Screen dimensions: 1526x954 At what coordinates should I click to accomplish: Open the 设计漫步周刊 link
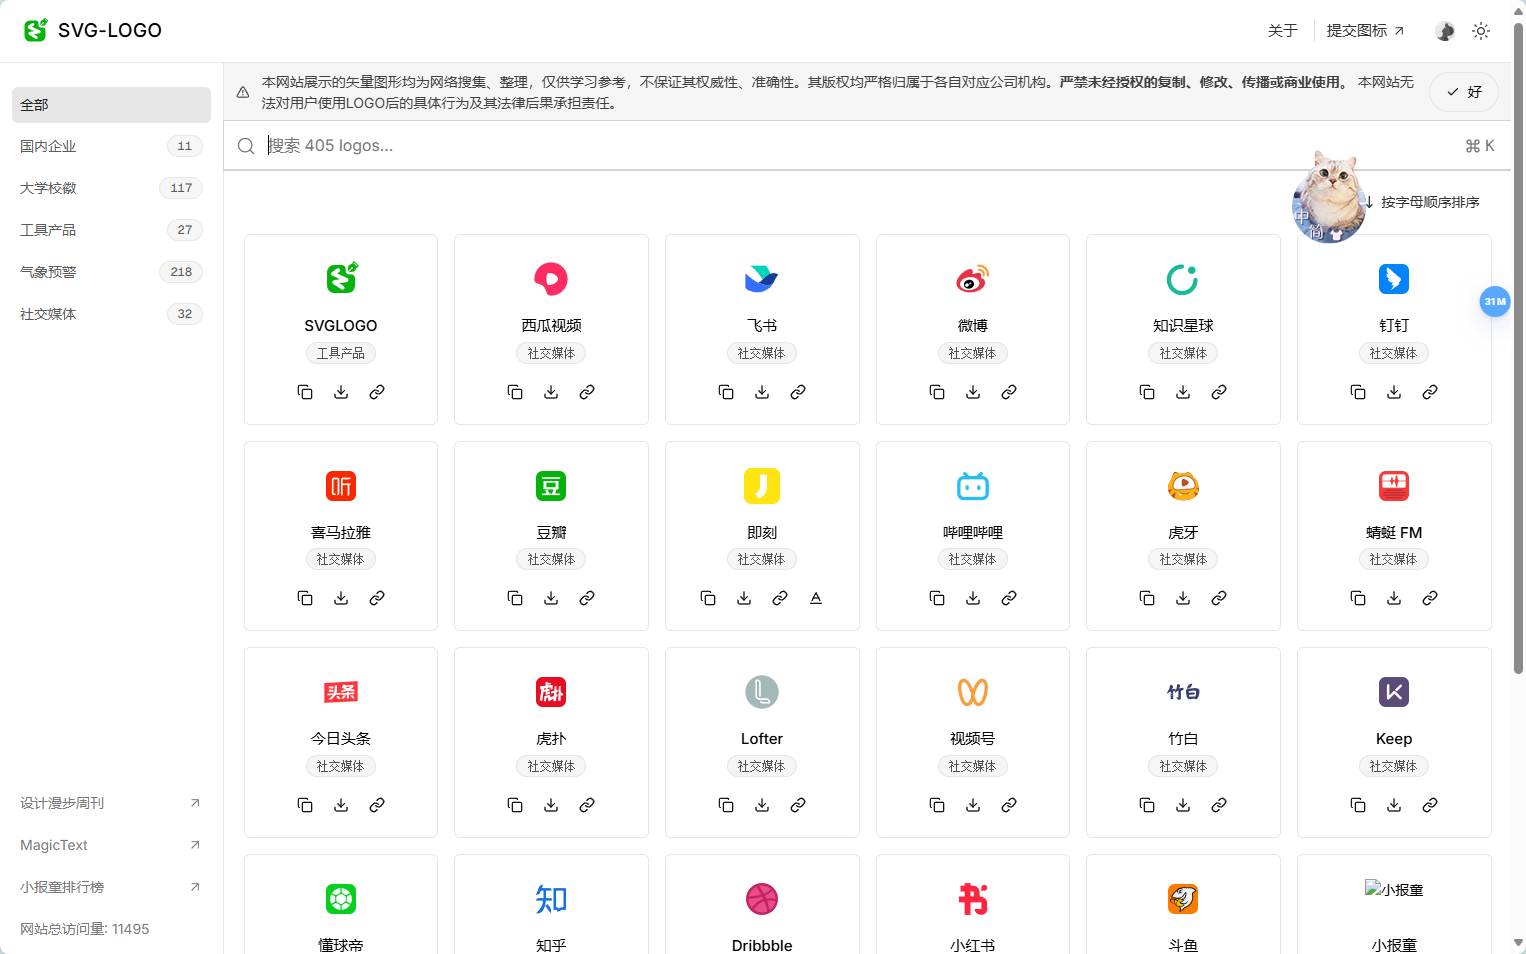(111, 803)
